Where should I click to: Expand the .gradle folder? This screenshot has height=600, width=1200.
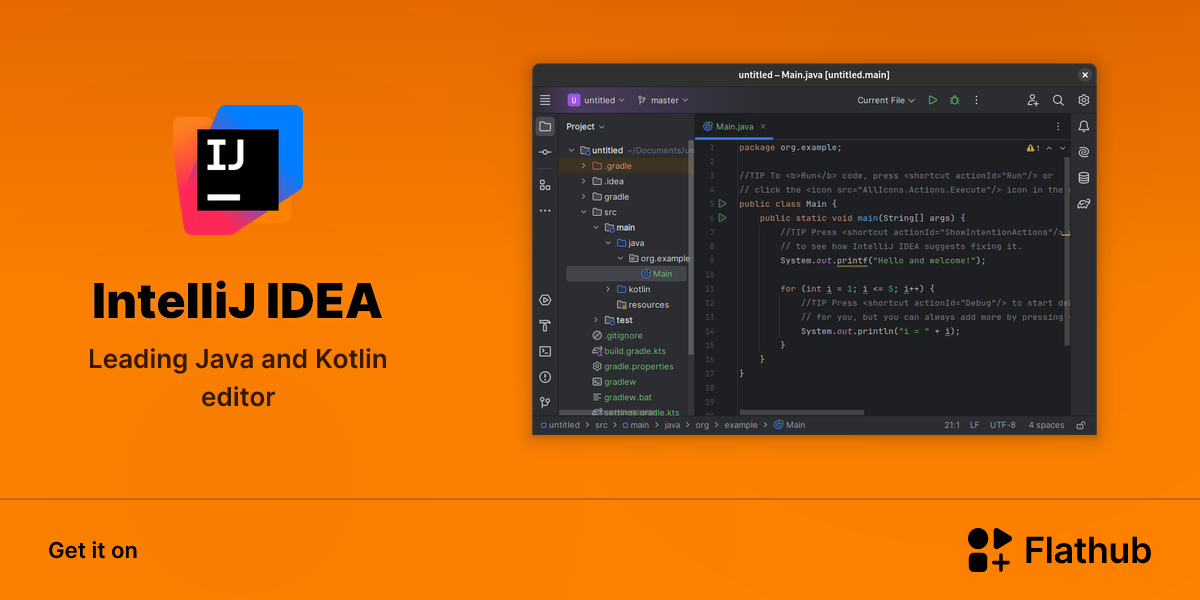pos(584,166)
